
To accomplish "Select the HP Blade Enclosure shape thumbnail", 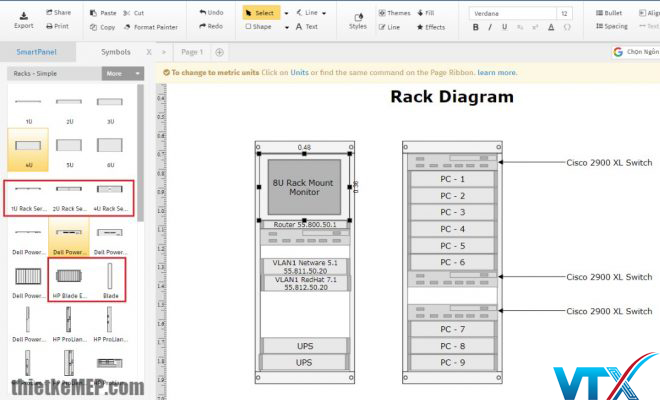I will pyautogui.click(x=70, y=277).
